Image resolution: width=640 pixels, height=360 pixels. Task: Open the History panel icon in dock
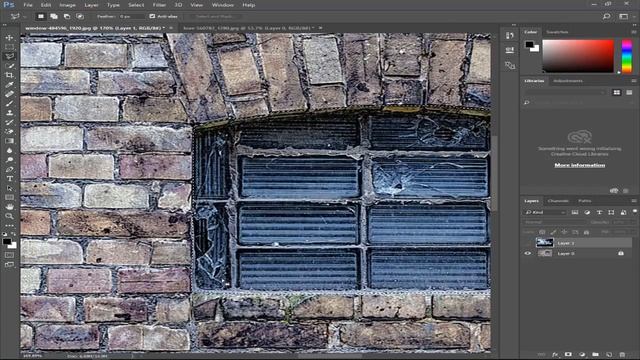coord(510,36)
